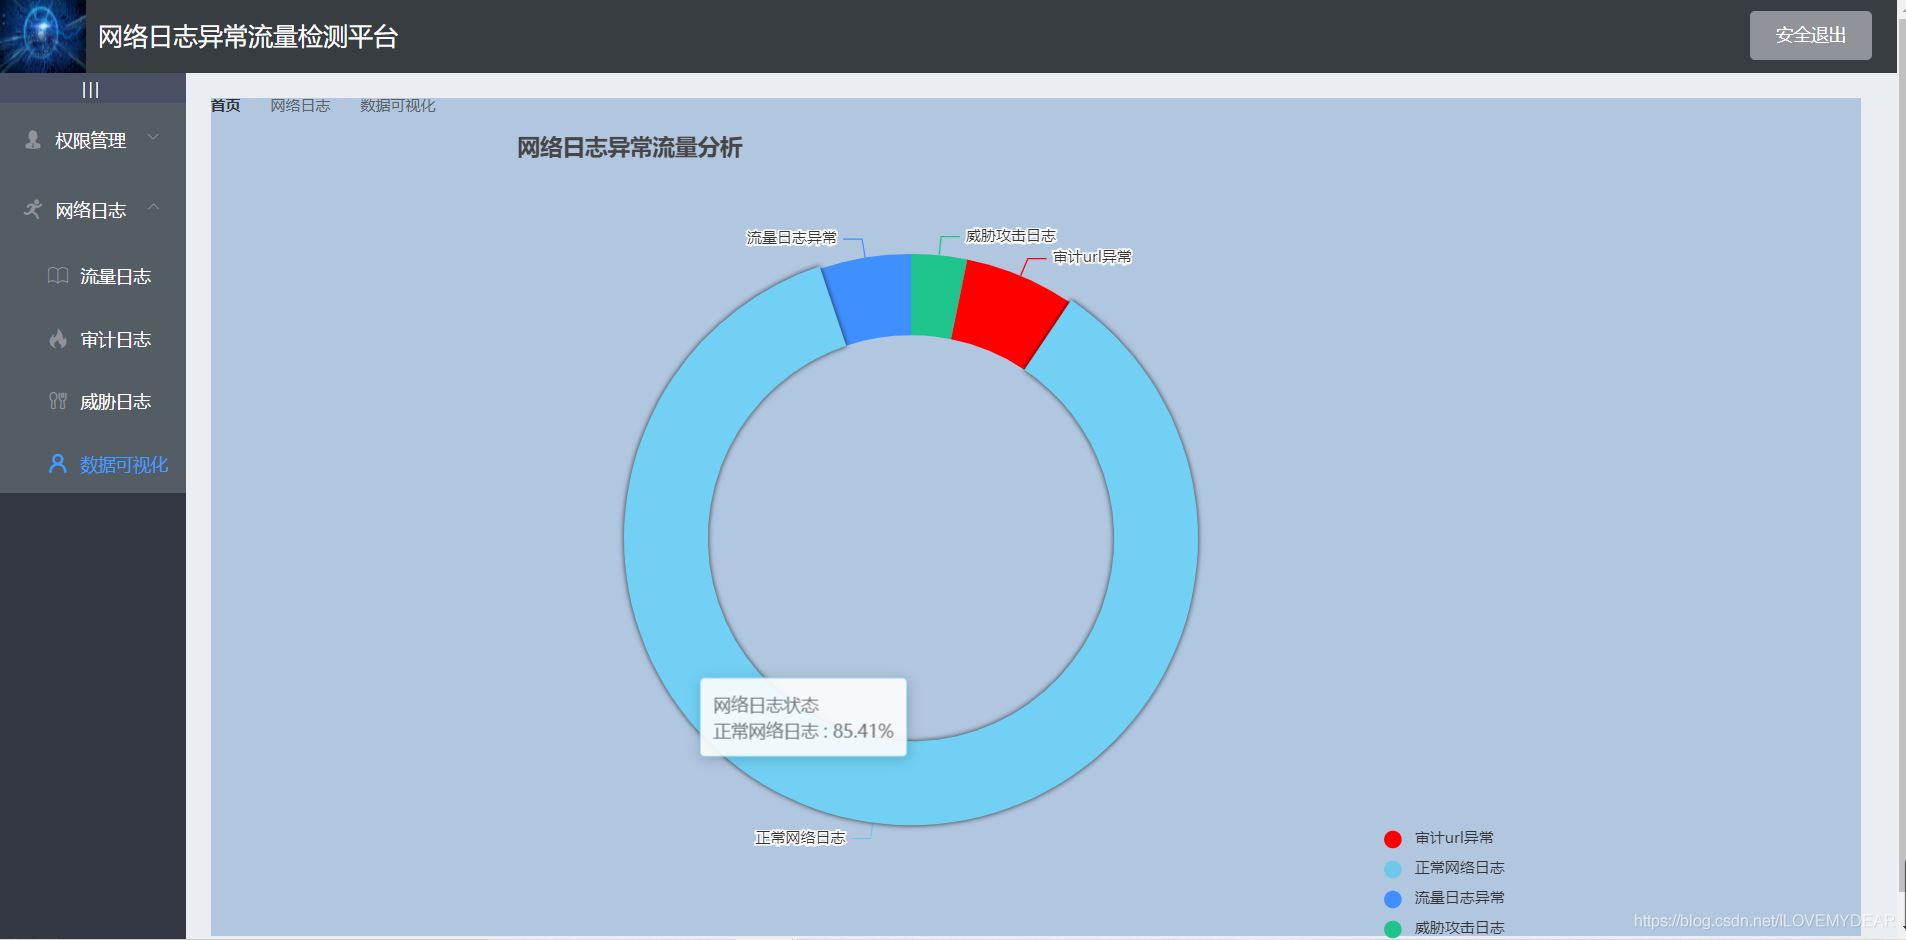Select the person icon beside 数据可视化
1906x940 pixels.
(57, 463)
